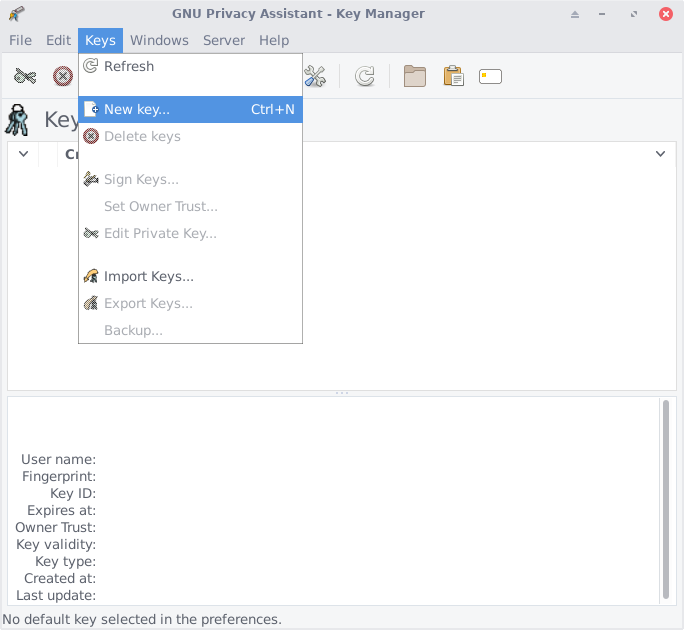
Task: Select Import Keys... menu entry
Action: tap(148, 276)
